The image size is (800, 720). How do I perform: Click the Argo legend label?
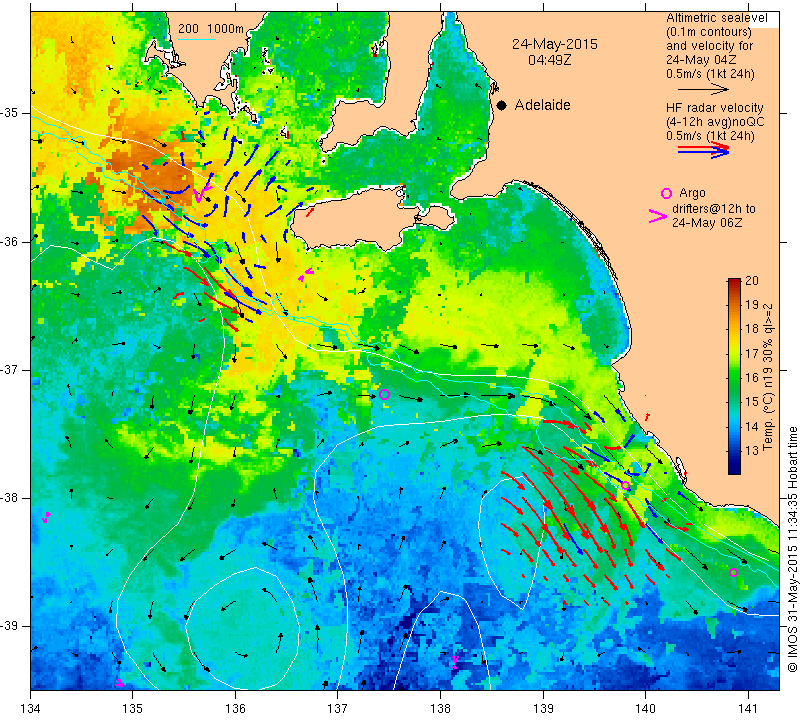click(x=692, y=193)
